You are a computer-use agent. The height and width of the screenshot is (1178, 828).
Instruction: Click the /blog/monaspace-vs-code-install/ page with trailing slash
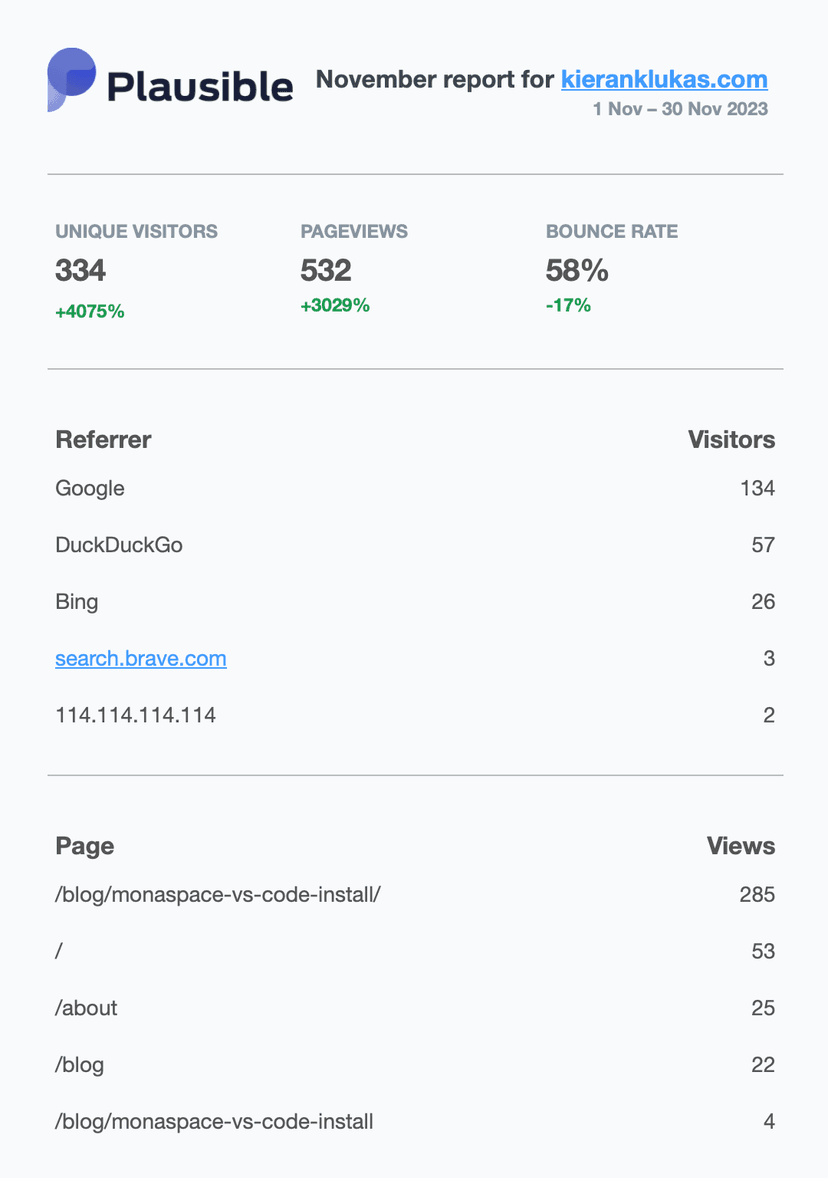tap(218, 894)
